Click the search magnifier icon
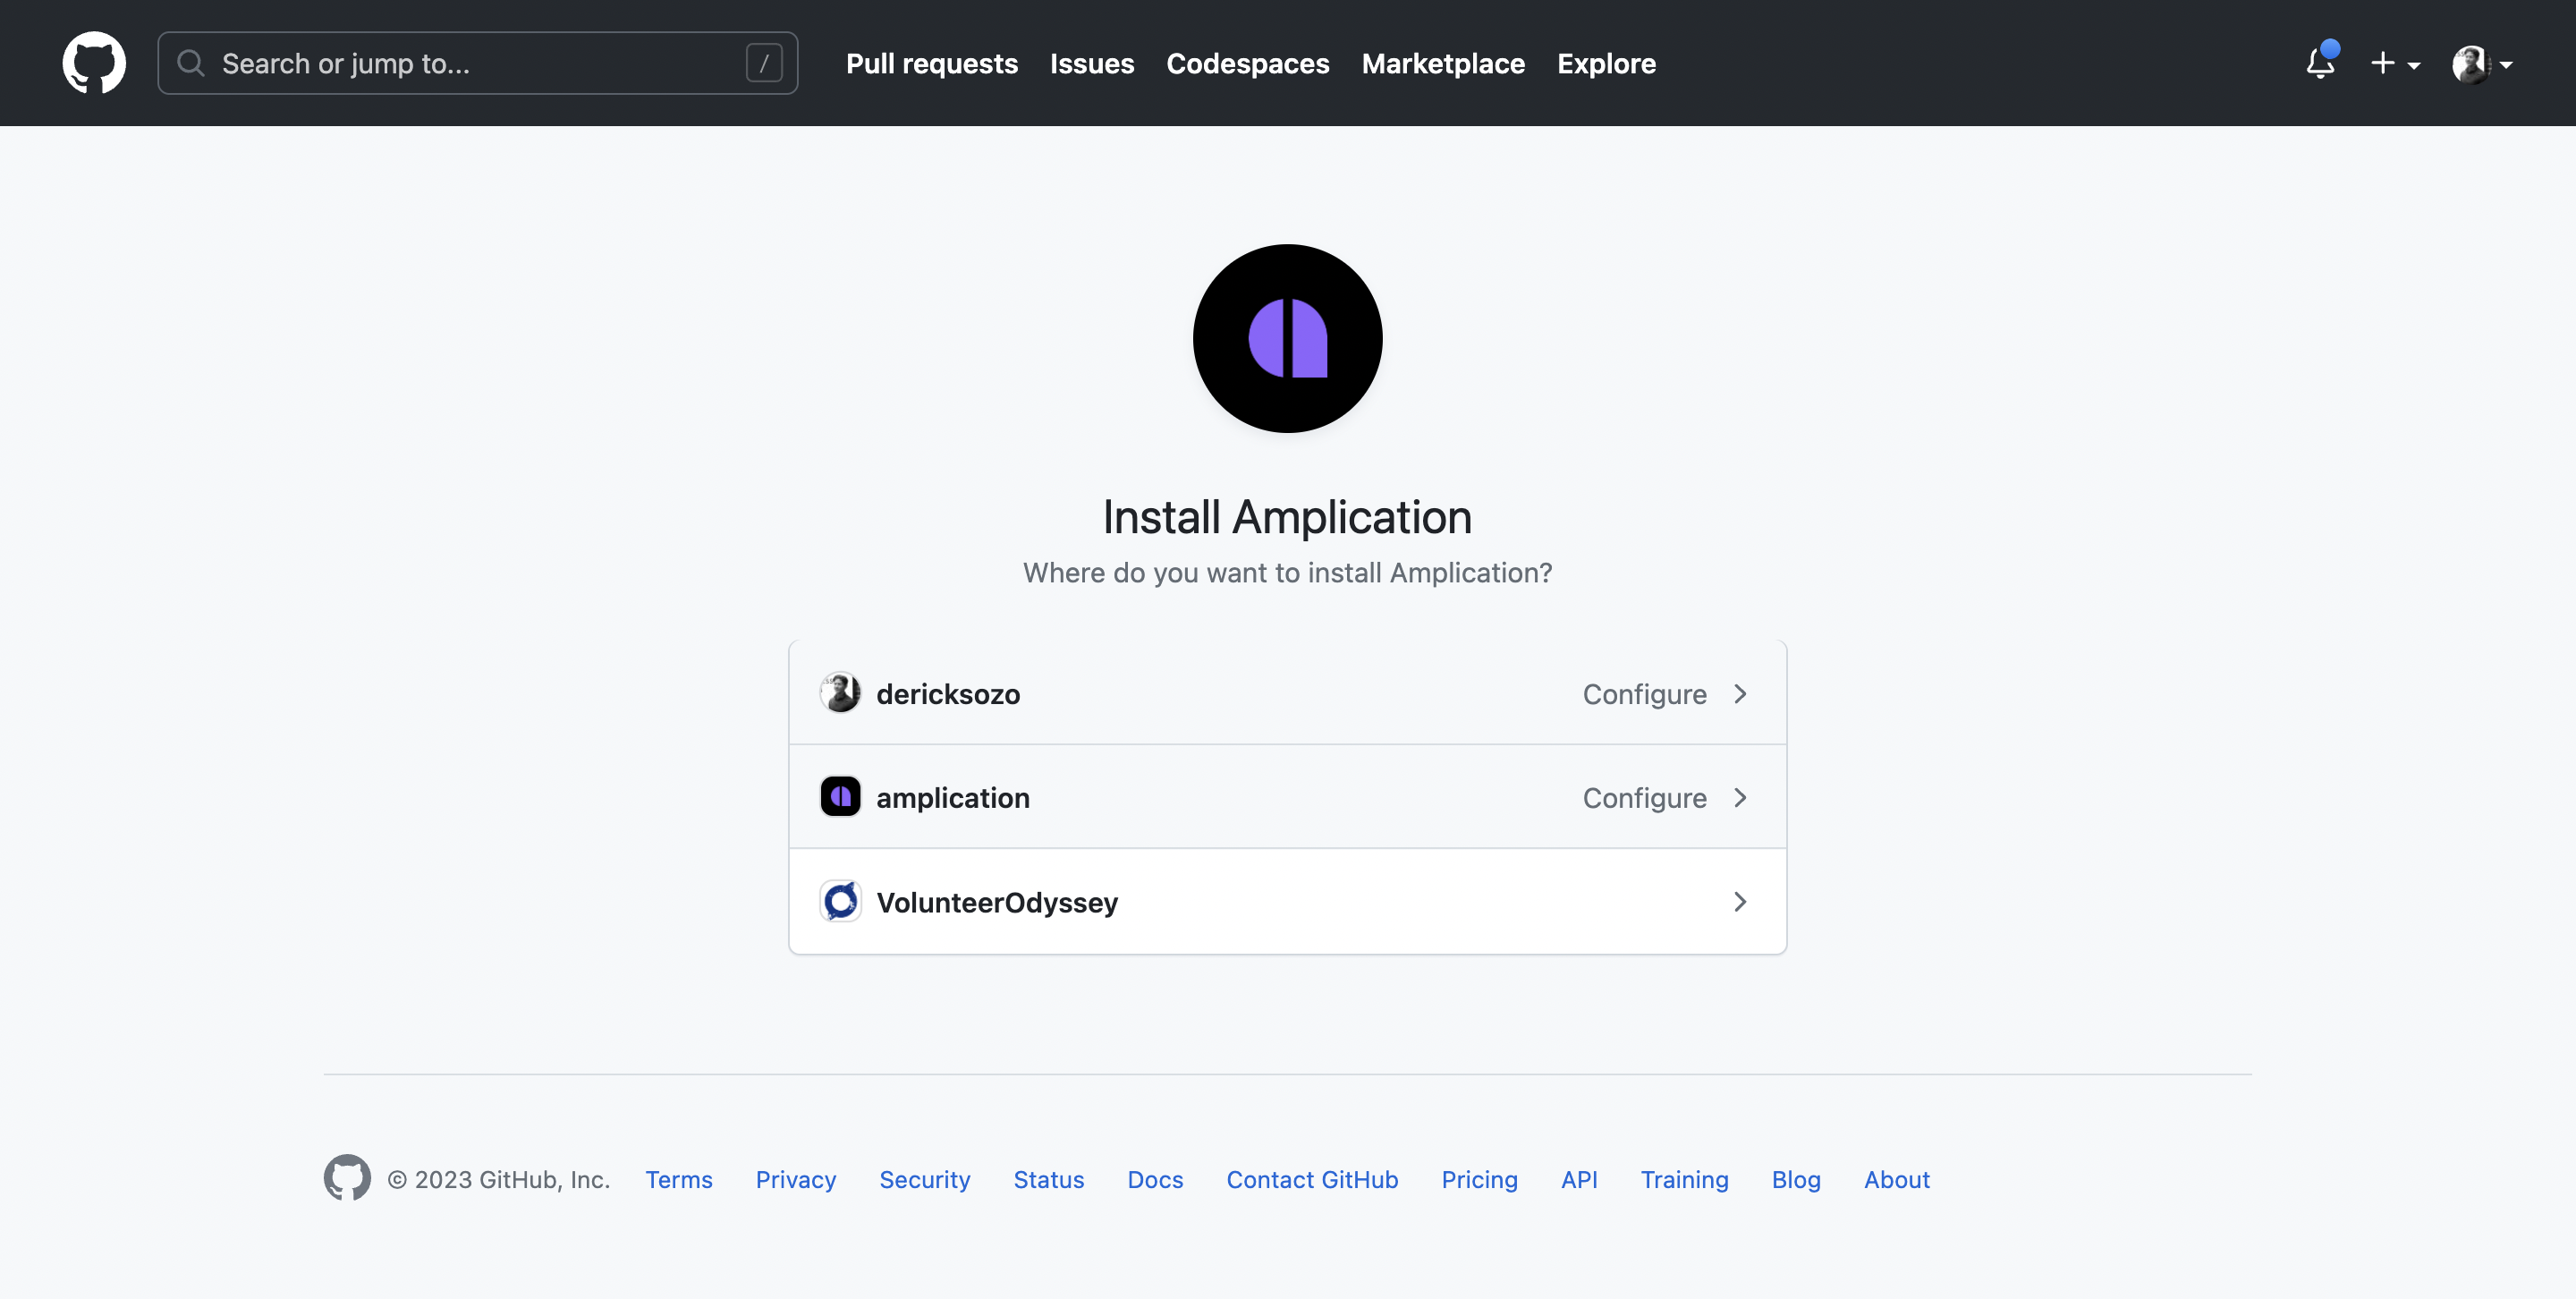2576x1299 pixels. tap(190, 63)
